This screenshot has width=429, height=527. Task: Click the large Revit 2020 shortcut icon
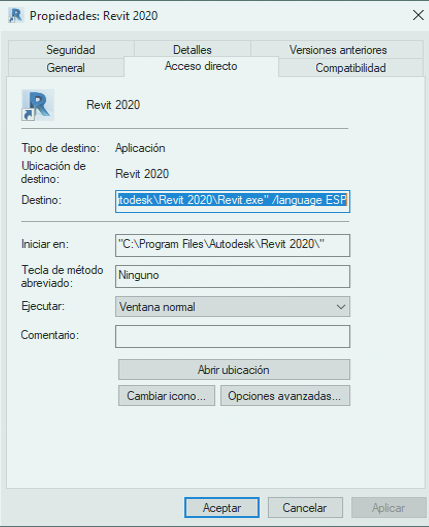(38, 105)
